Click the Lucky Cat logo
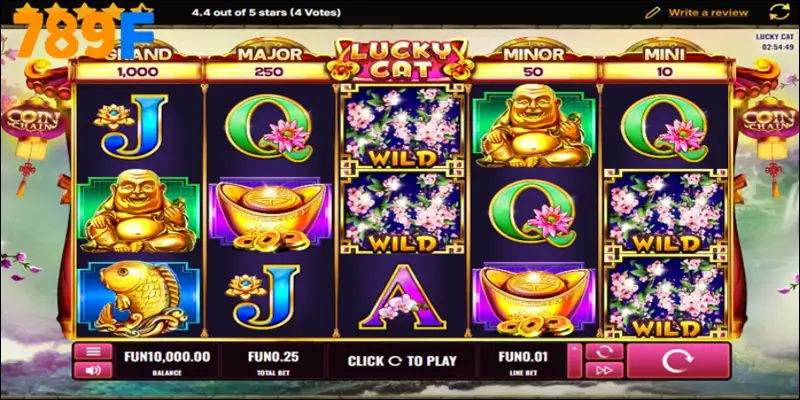Screen dimensions: 800x400 tap(401, 60)
